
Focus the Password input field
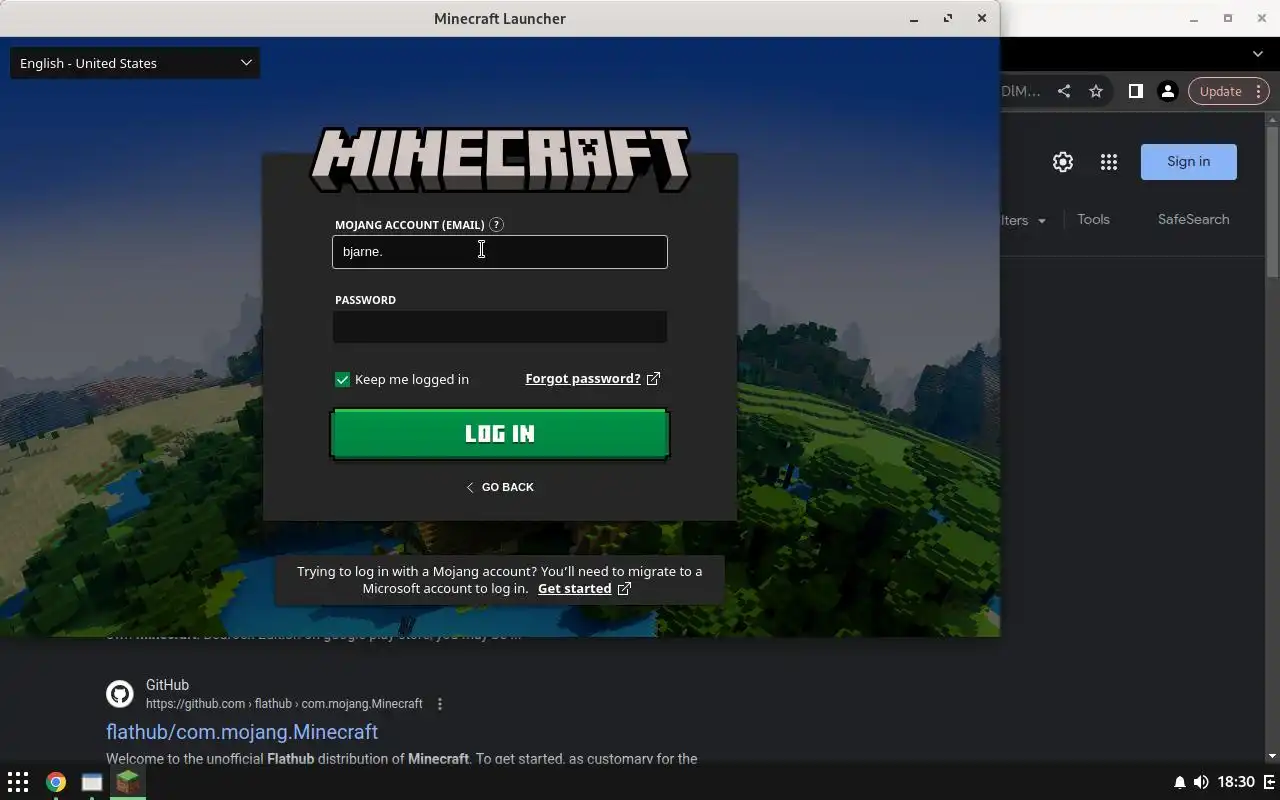500,327
